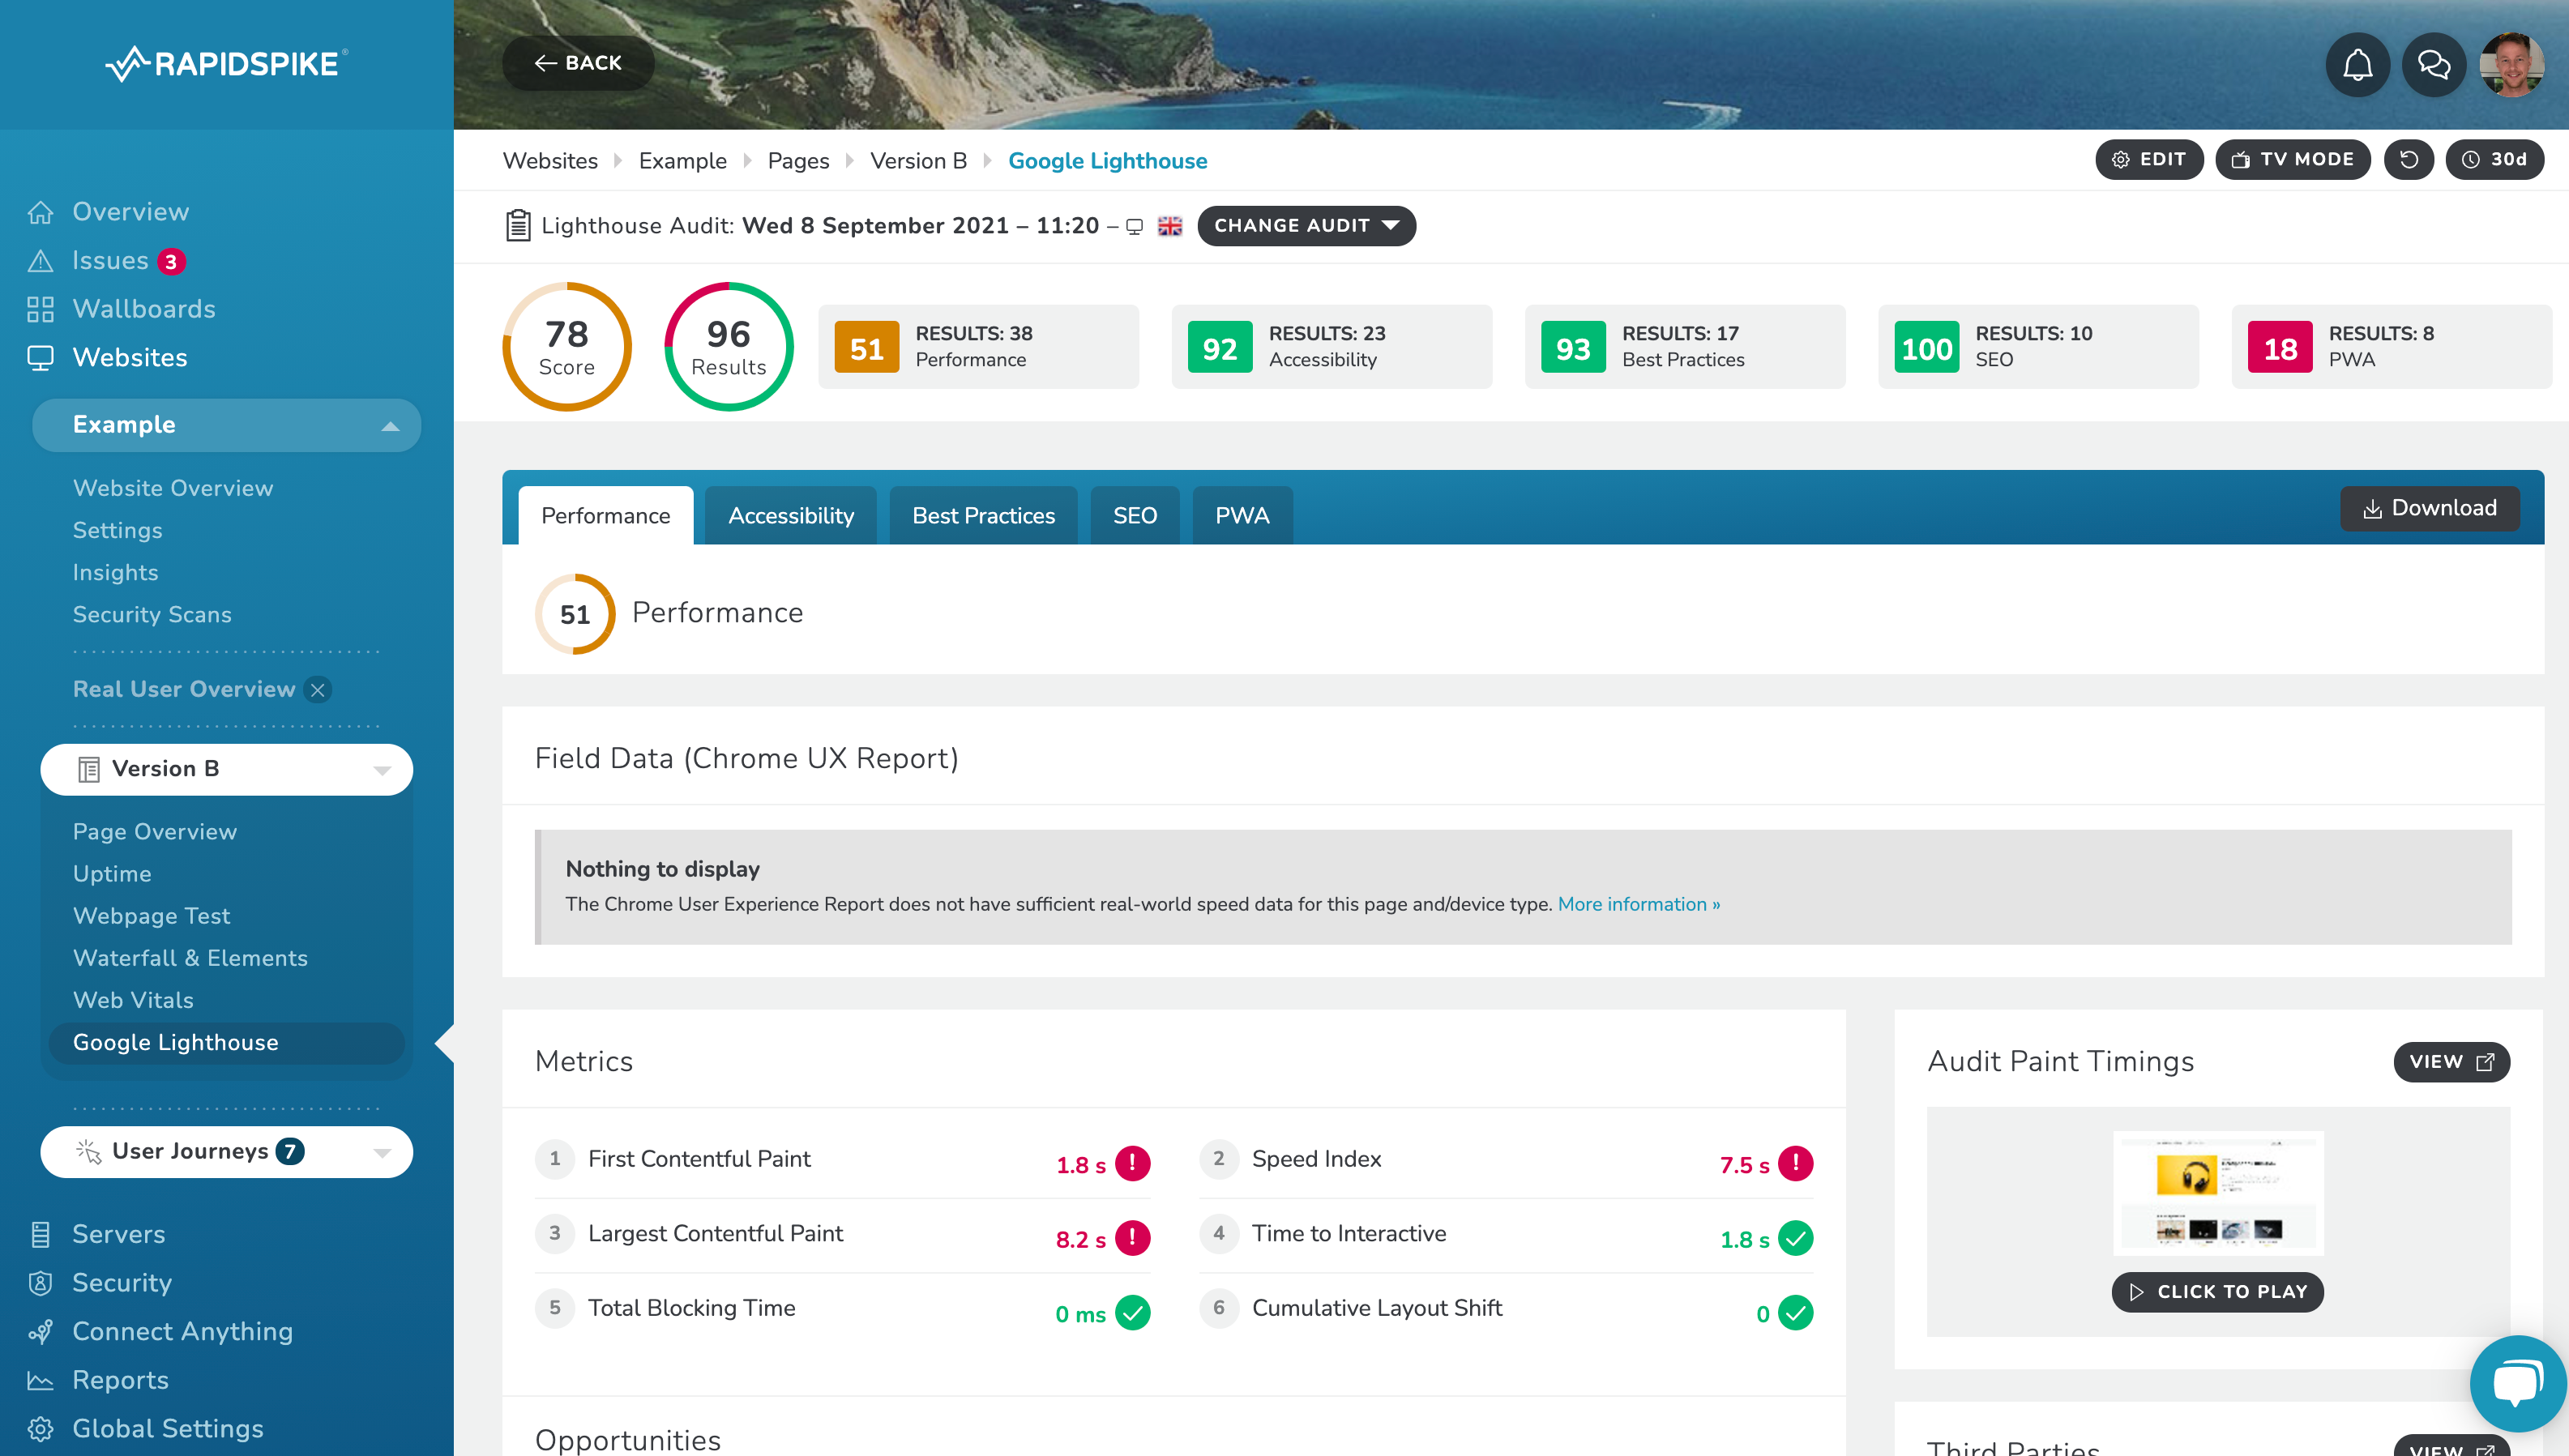2569x1456 pixels.
Task: Open Insights in sidebar
Action: pos(115,573)
